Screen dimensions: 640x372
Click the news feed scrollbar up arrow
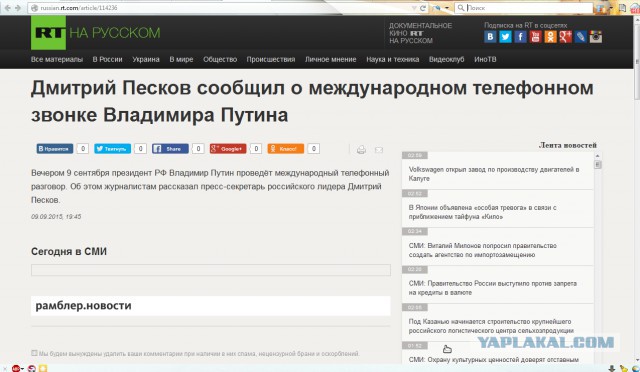598,156
